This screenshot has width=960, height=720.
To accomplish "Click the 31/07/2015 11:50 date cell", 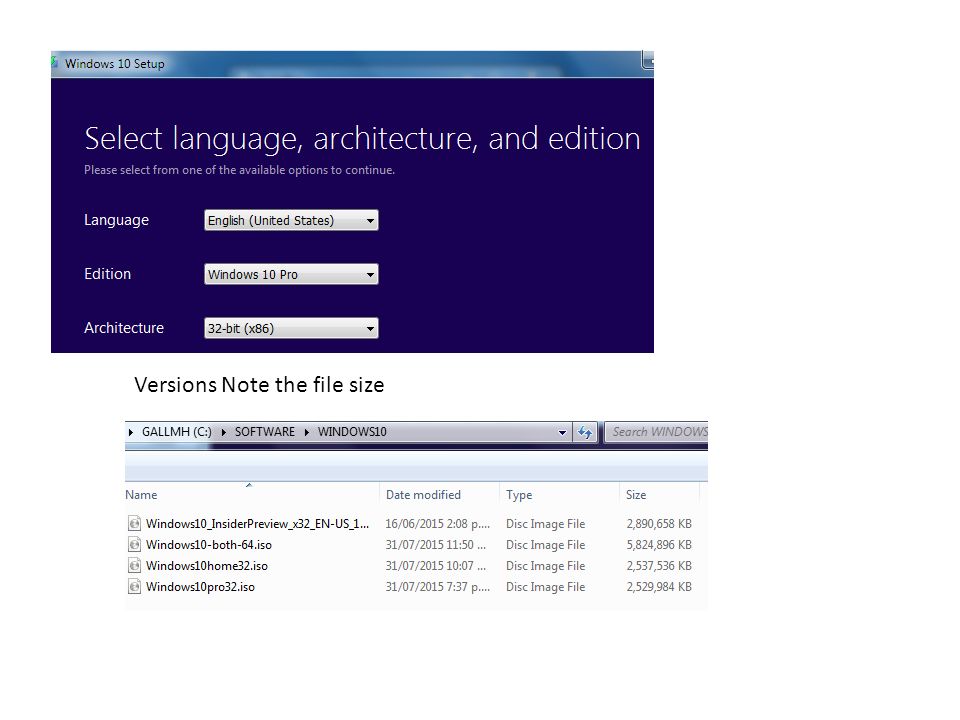I will 435,545.
